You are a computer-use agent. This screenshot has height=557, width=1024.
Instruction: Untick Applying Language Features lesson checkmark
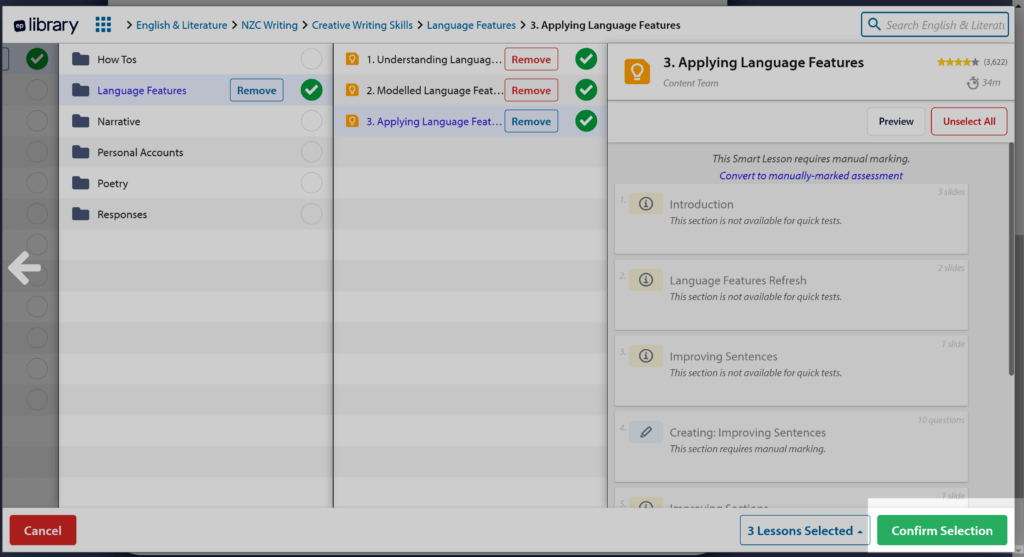coord(586,121)
